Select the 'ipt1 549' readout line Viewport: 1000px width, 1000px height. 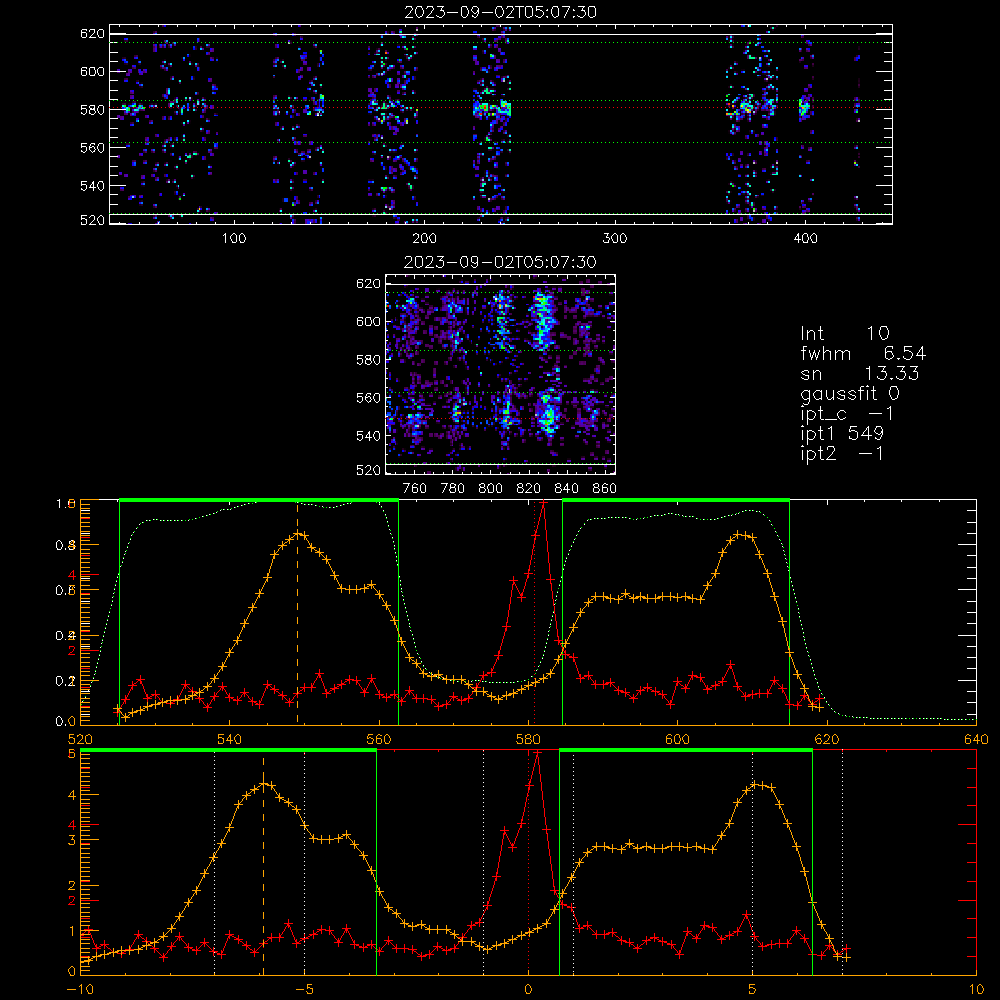(842, 434)
